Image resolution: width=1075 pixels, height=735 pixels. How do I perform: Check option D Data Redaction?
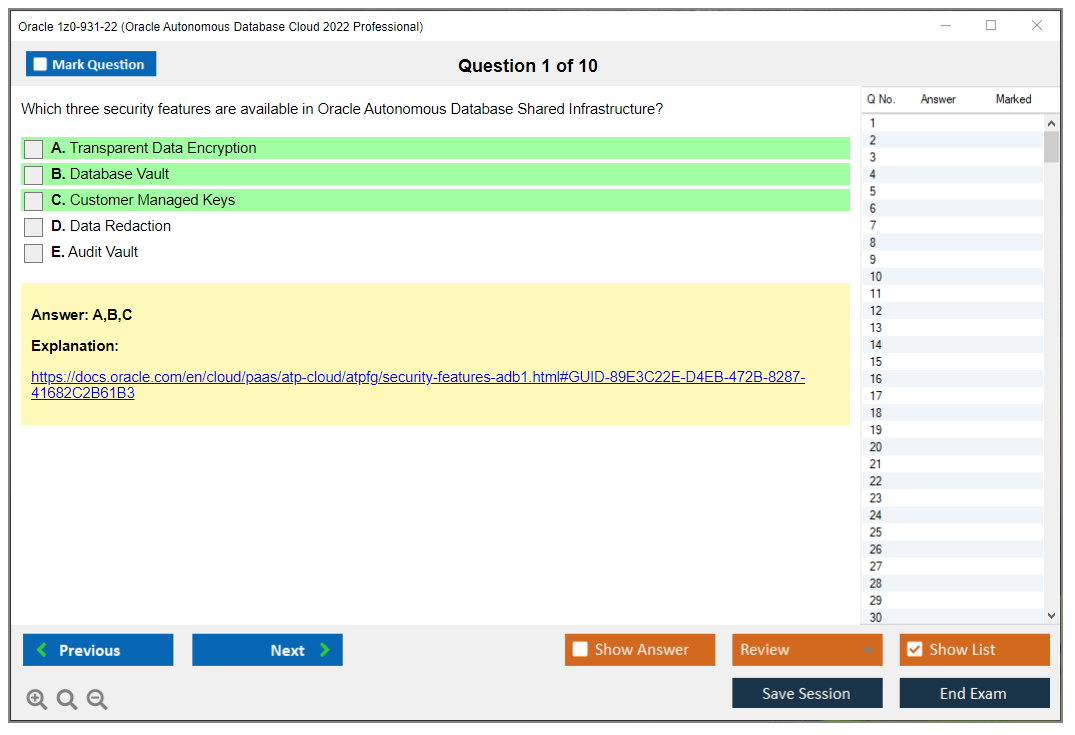click(x=33, y=226)
